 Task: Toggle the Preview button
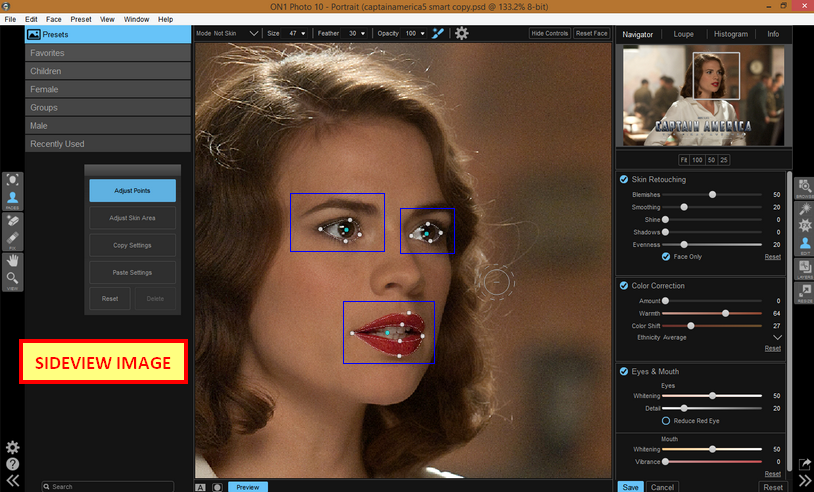coord(248,487)
